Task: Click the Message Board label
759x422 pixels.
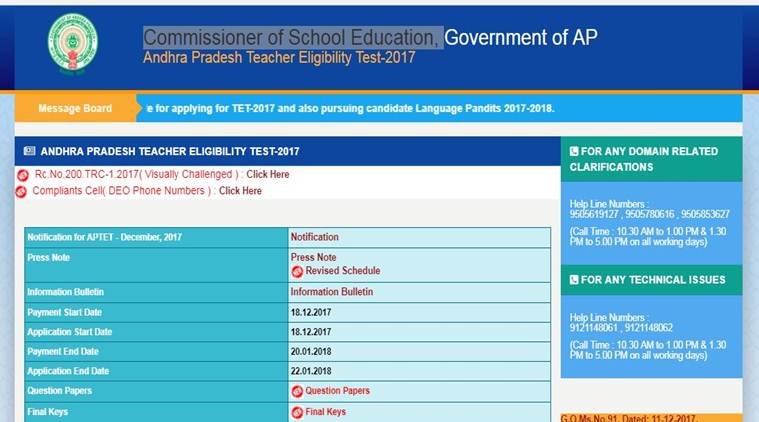Action: [75, 108]
